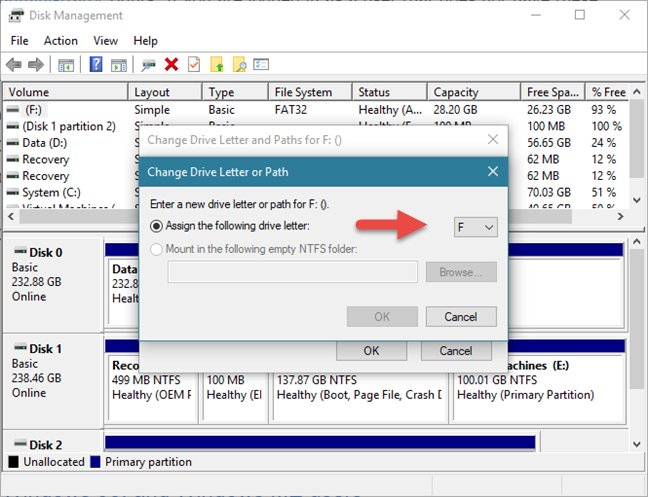Click the NTFS folder path input field

click(x=293, y=272)
